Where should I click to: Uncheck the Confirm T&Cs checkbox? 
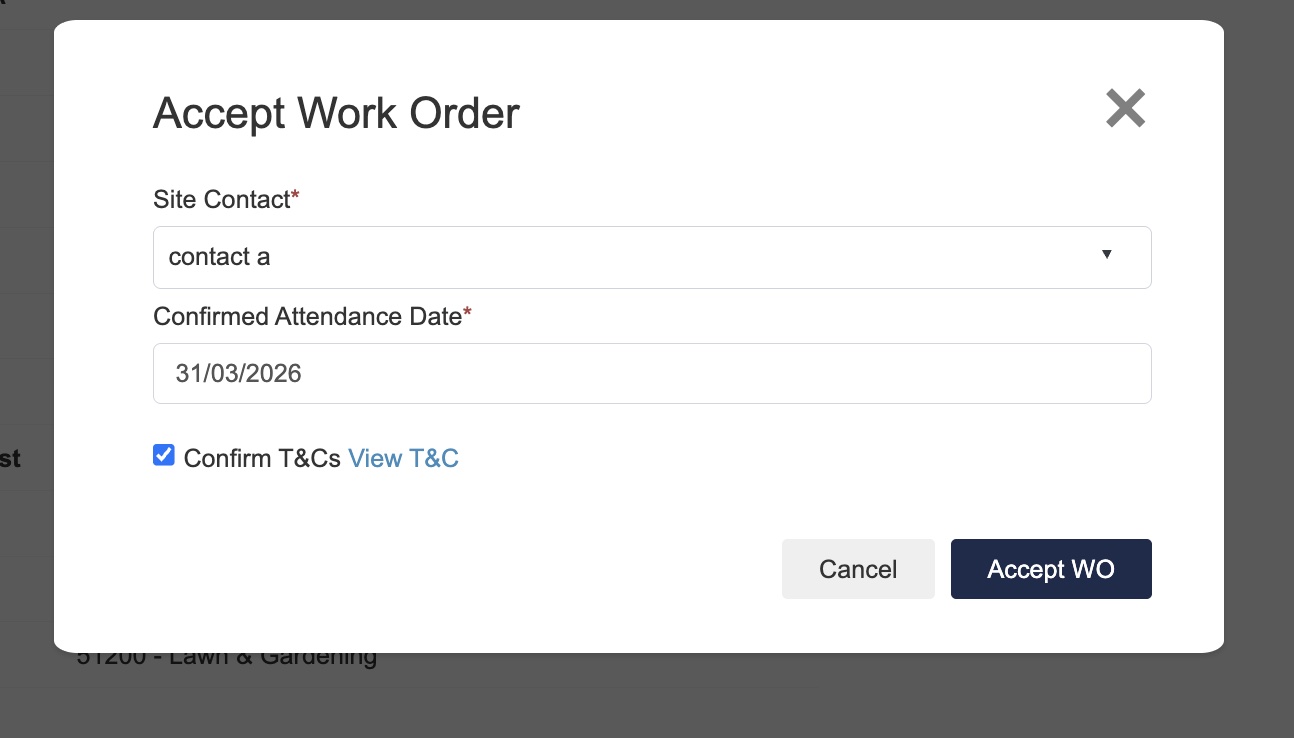click(163, 456)
